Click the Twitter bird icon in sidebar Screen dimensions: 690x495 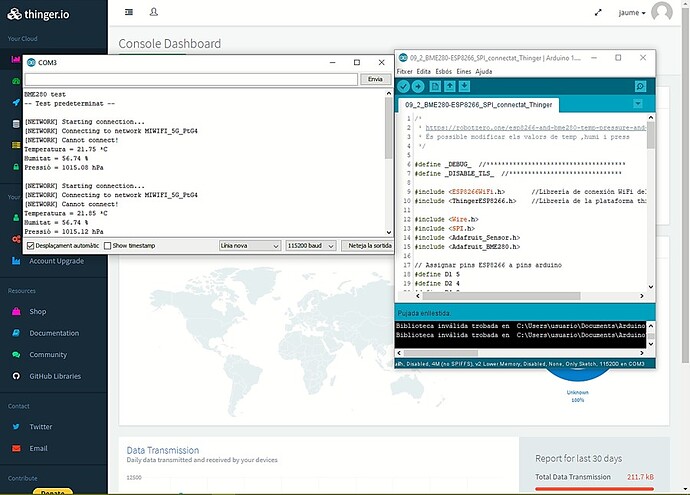(16, 427)
